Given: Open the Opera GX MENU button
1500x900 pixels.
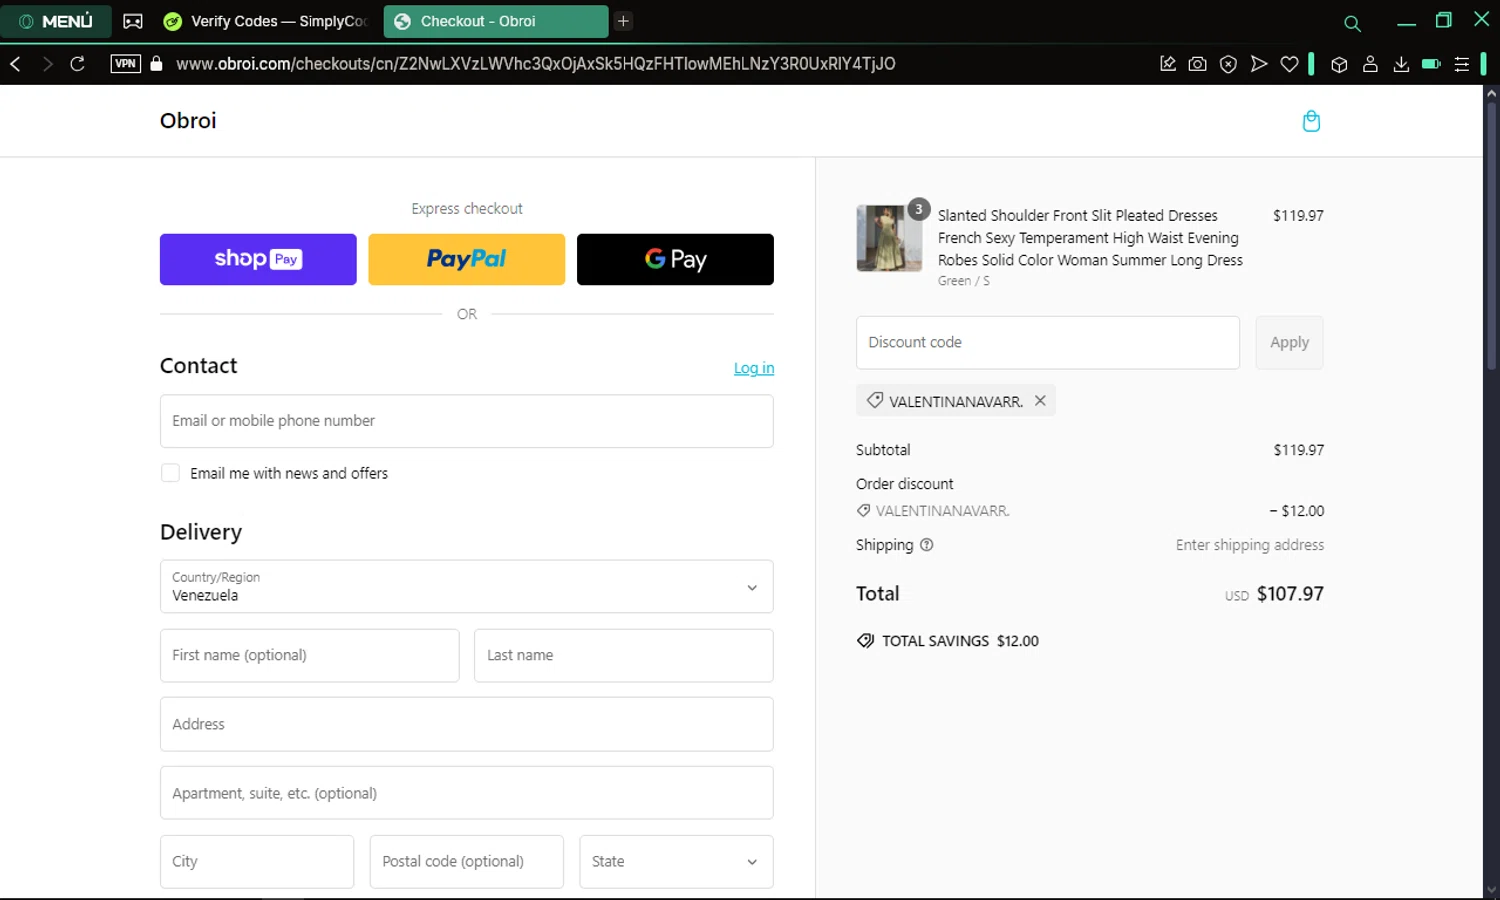Looking at the screenshot, I should pyautogui.click(x=56, y=21).
